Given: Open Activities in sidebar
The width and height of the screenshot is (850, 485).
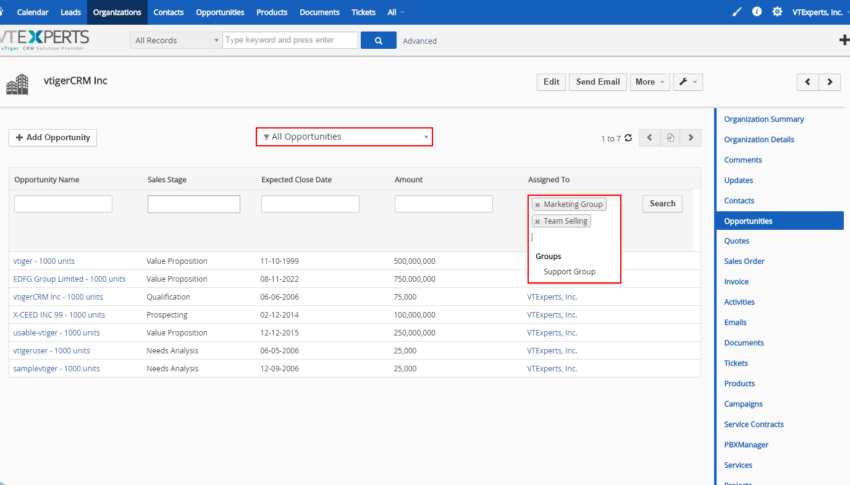Looking at the screenshot, I should (x=739, y=302).
